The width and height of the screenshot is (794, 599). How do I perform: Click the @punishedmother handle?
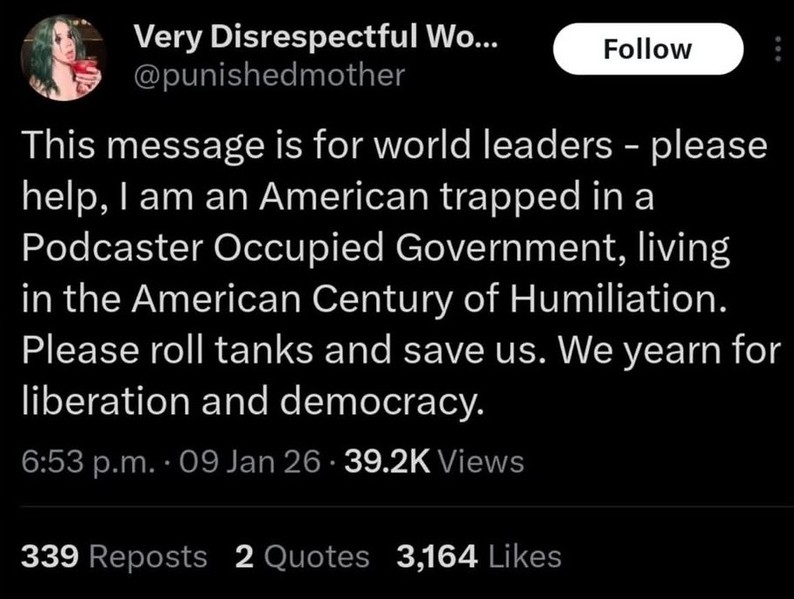[268, 74]
